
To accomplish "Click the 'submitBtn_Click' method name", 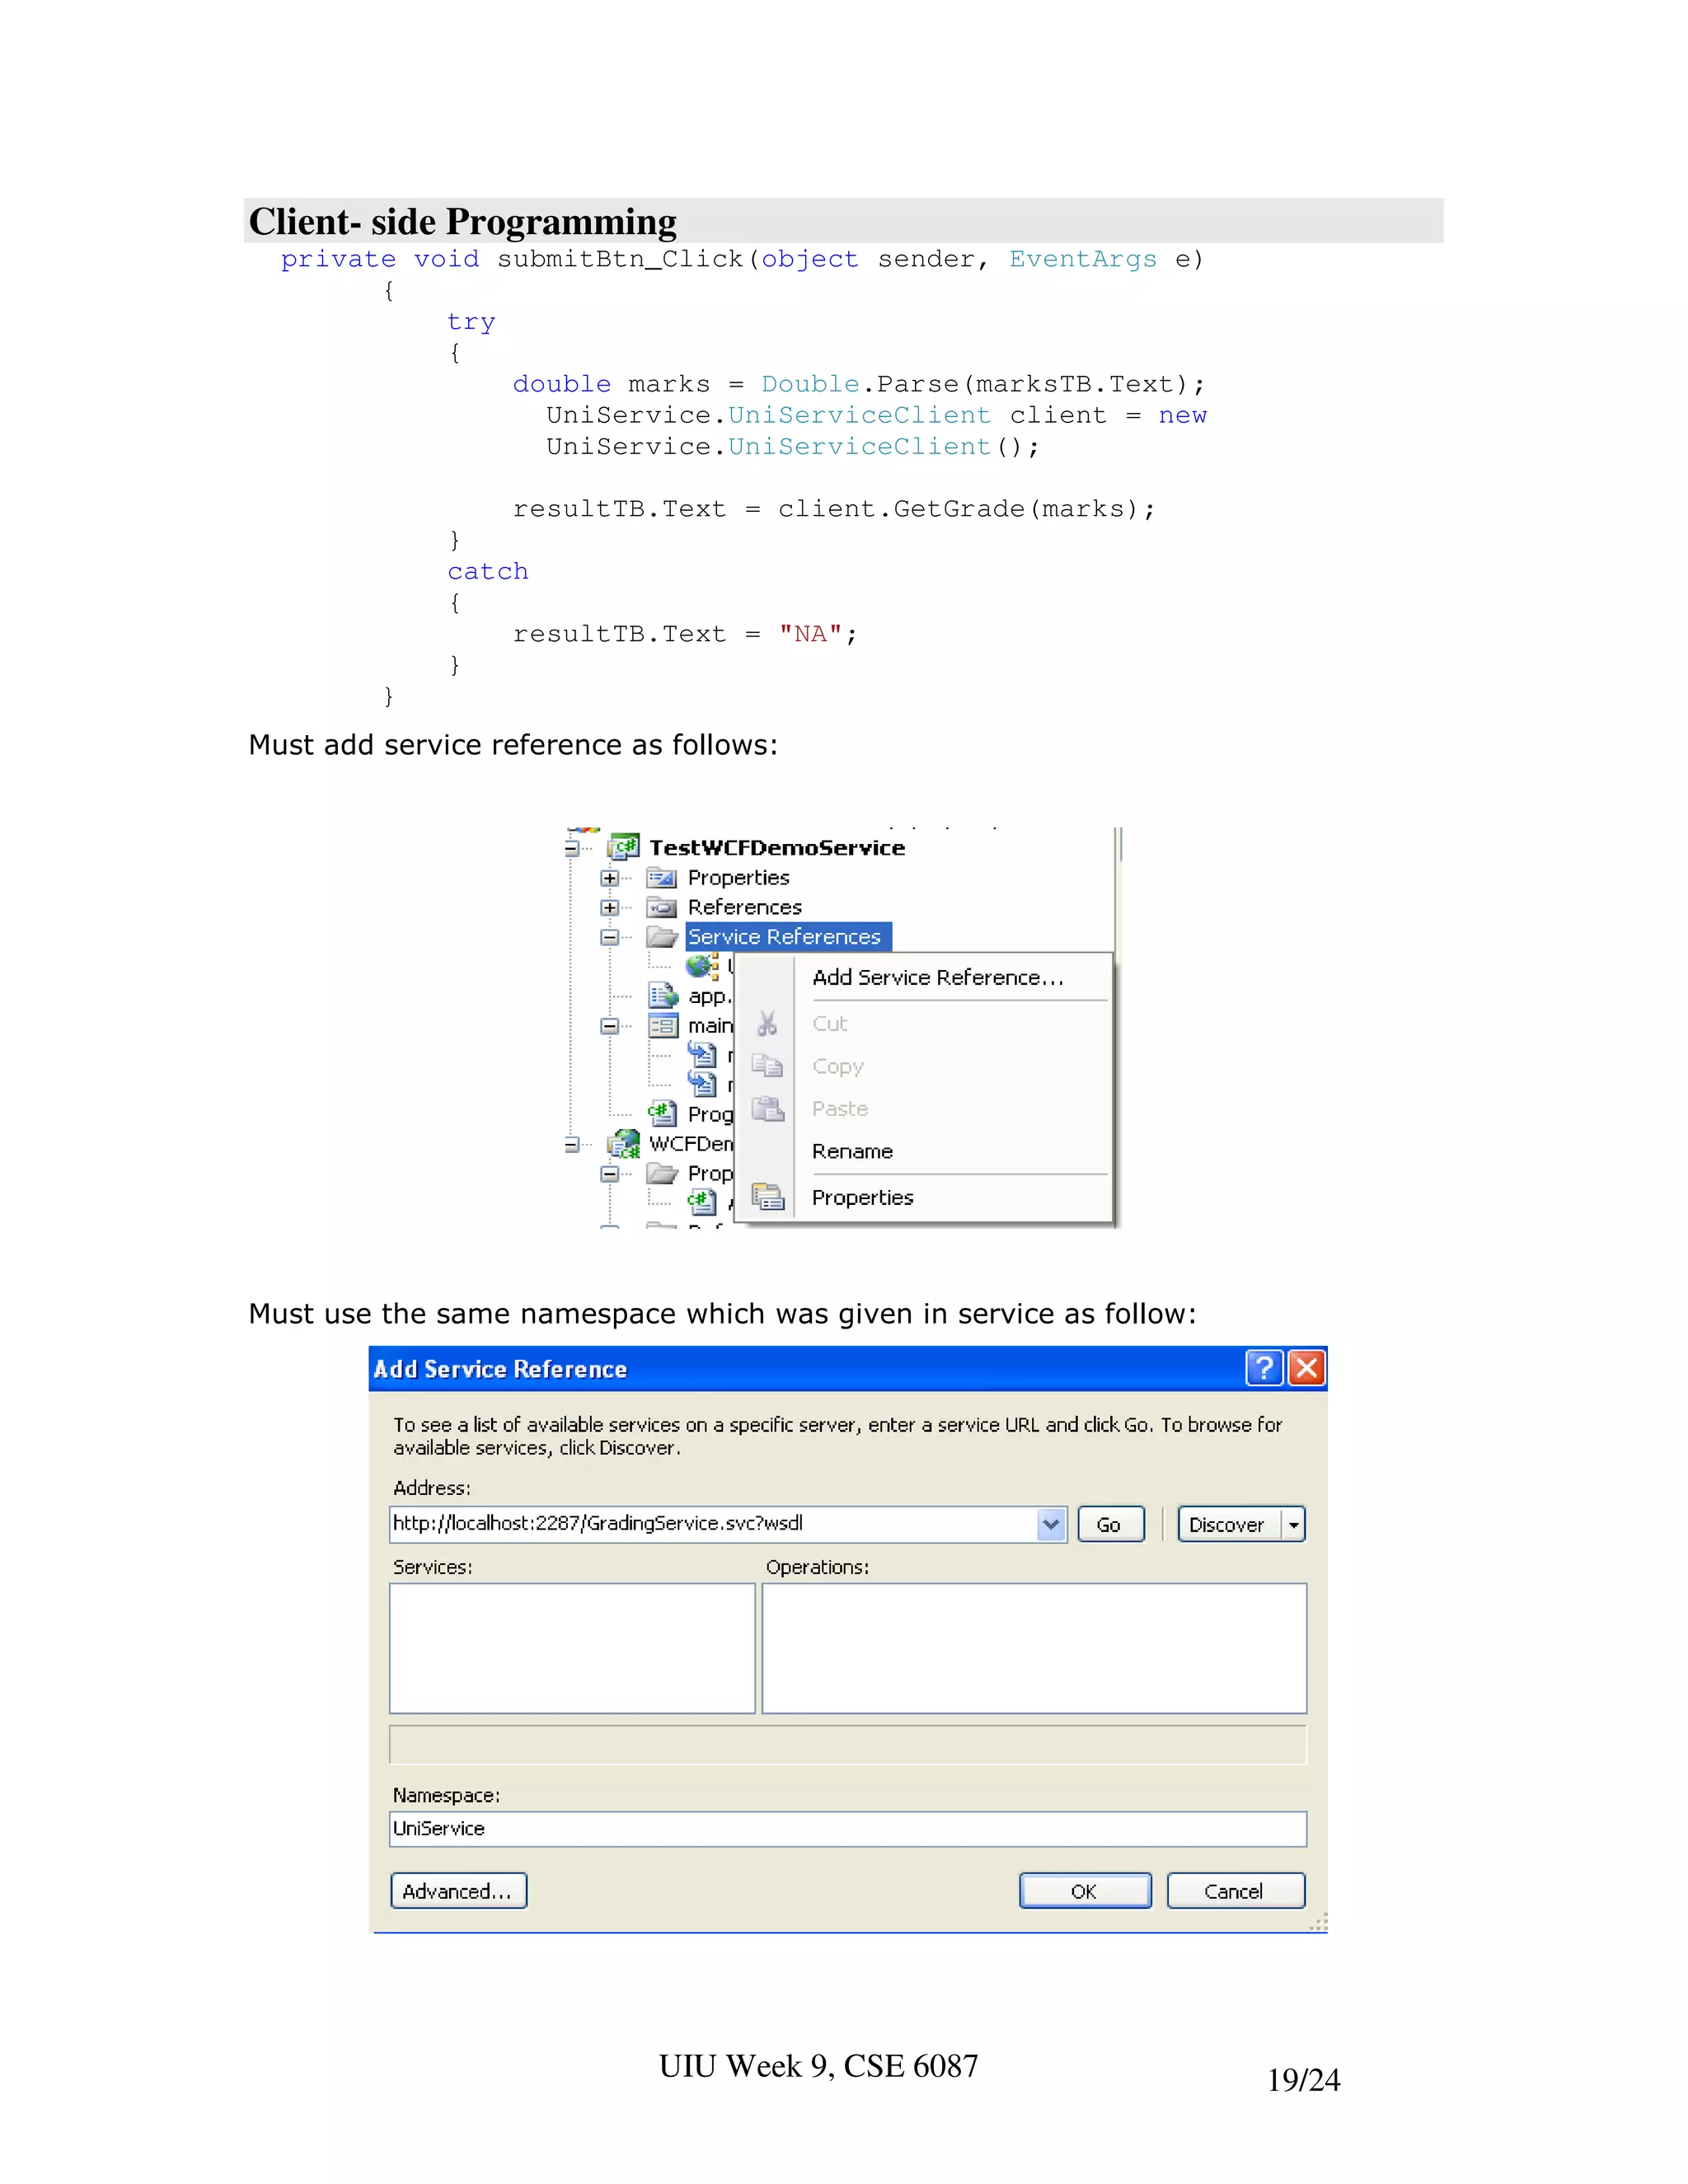I will click(621, 260).
